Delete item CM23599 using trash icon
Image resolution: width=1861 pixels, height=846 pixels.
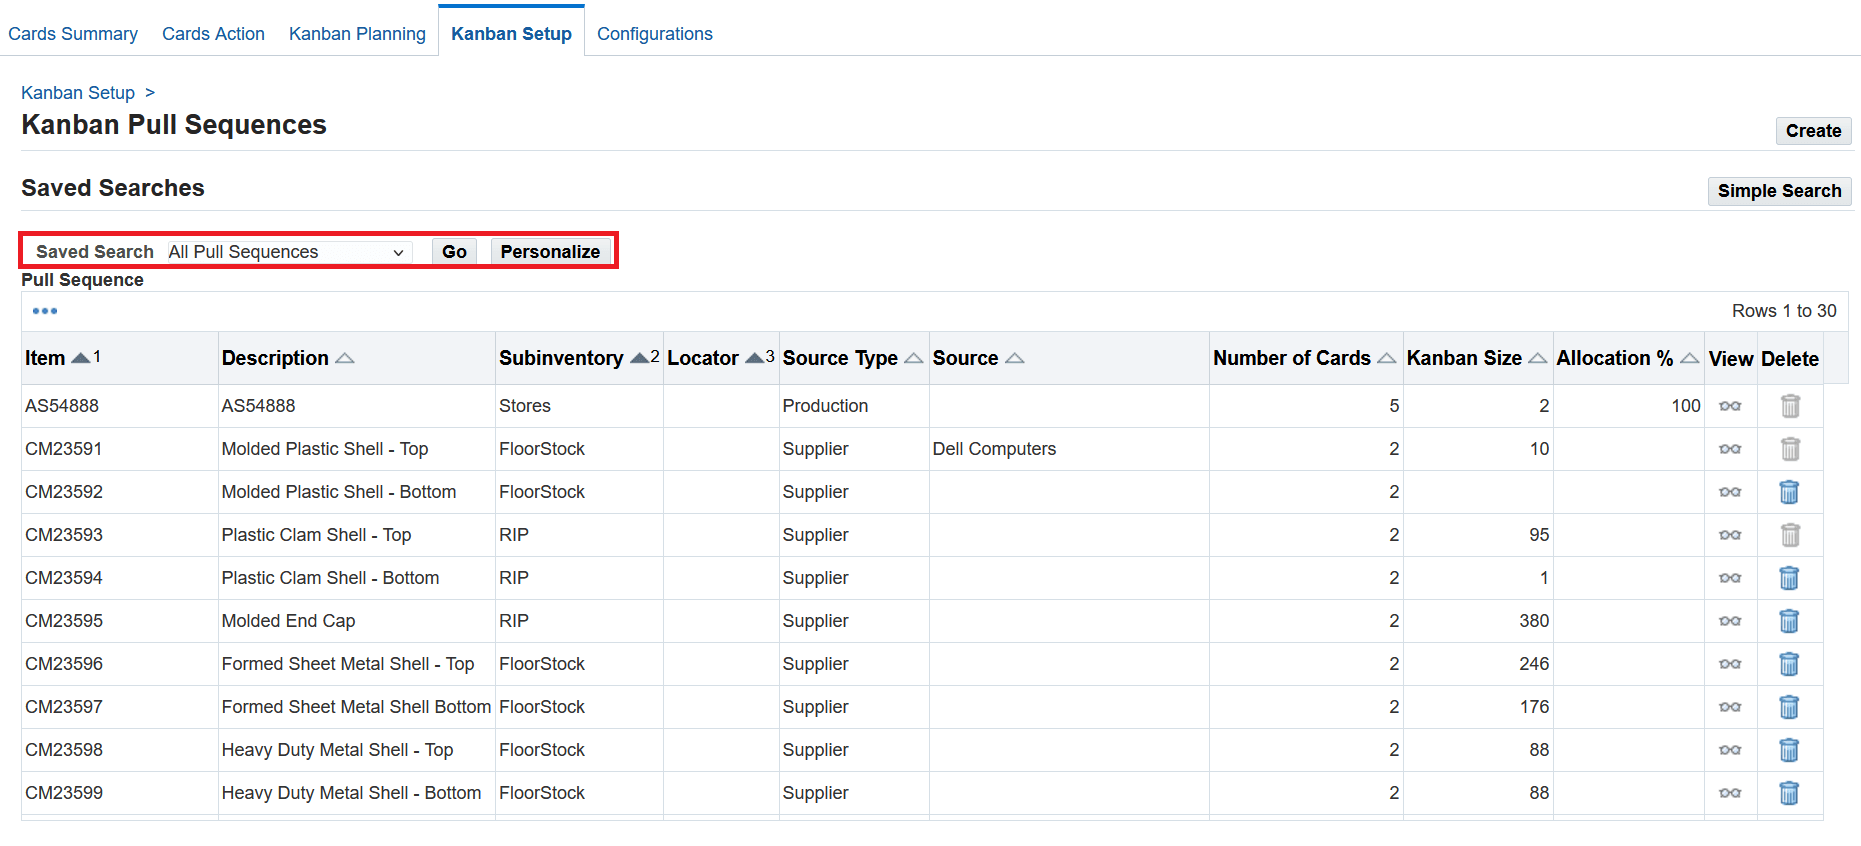[x=1789, y=793]
